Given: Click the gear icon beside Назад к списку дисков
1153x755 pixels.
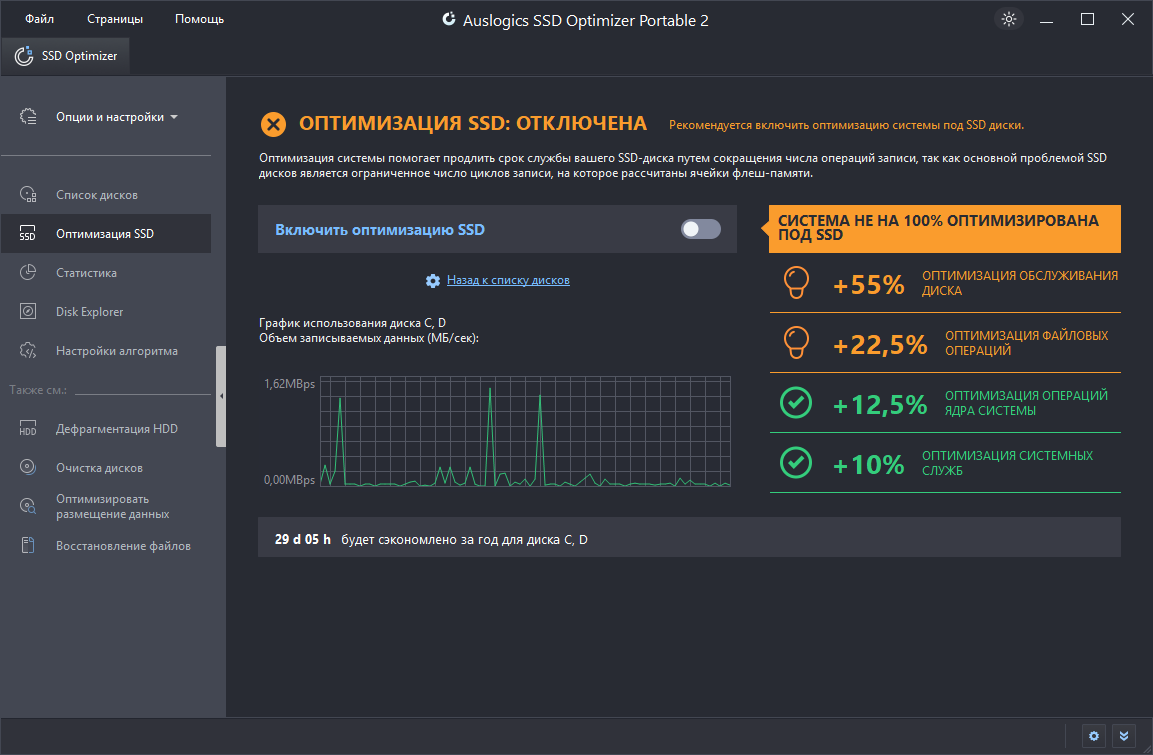Looking at the screenshot, I should pos(433,281).
